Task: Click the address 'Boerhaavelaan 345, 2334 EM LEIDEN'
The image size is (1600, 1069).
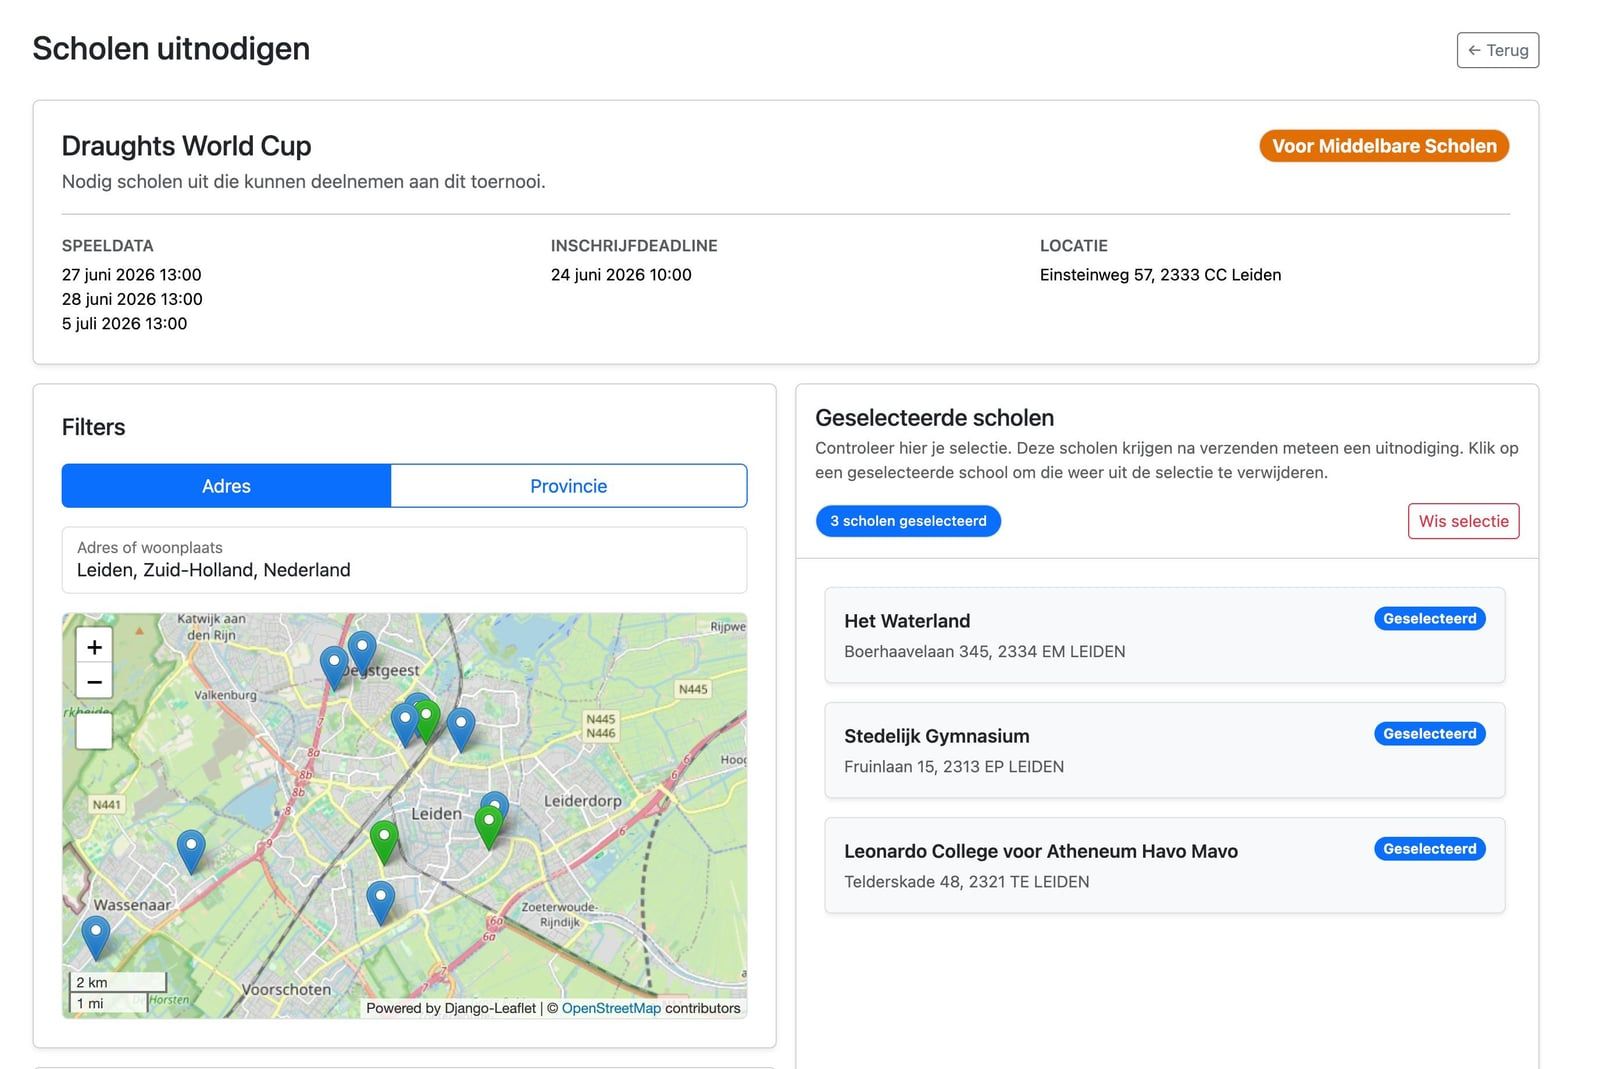Action: click(985, 651)
